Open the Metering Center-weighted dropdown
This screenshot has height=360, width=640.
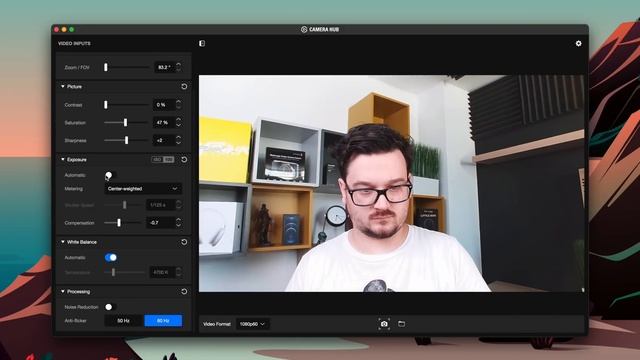(143, 189)
